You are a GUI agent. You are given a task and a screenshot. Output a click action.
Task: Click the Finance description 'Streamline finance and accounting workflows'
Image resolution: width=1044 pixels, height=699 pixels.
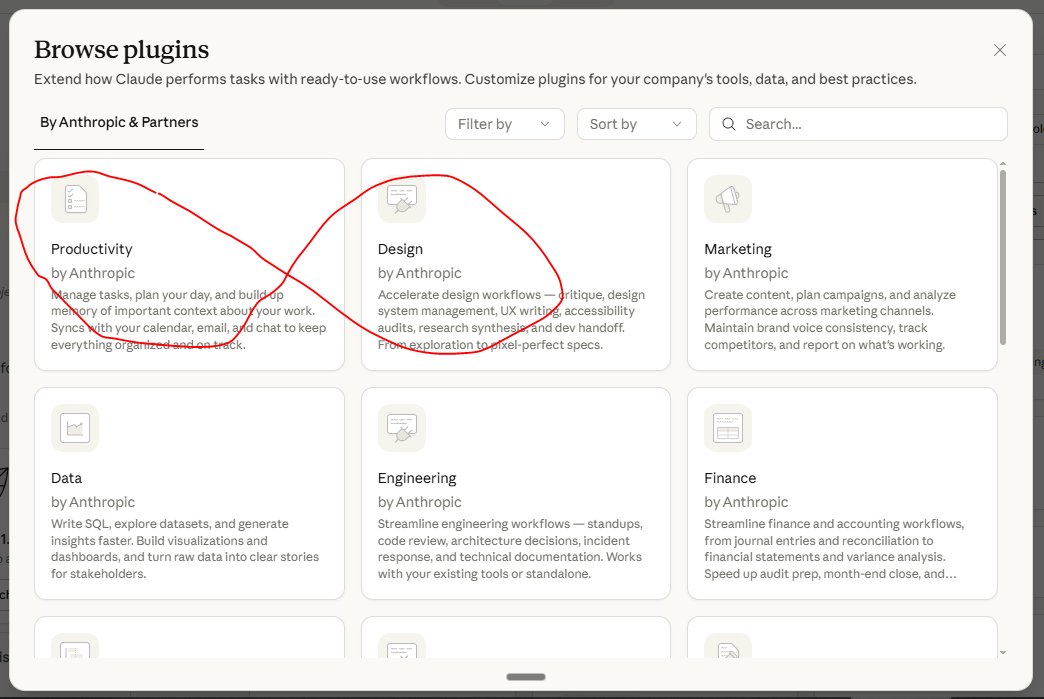pos(834,524)
